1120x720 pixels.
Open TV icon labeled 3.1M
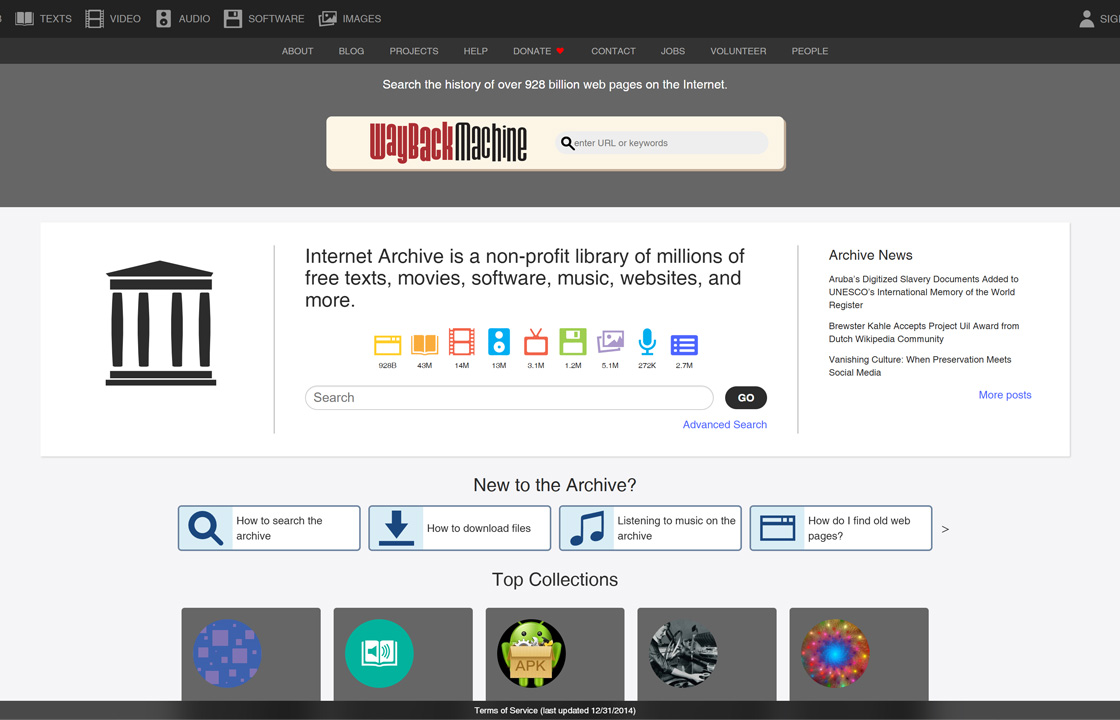[536, 342]
